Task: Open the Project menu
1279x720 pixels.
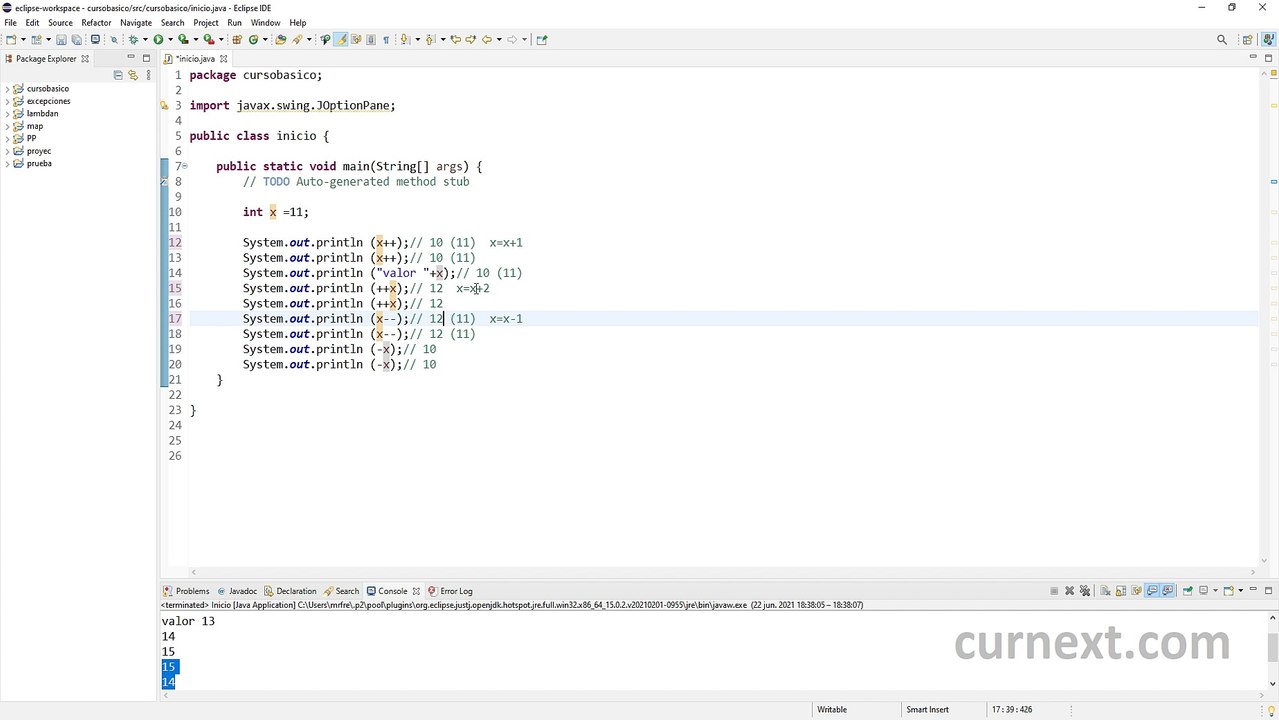Action: point(206,22)
